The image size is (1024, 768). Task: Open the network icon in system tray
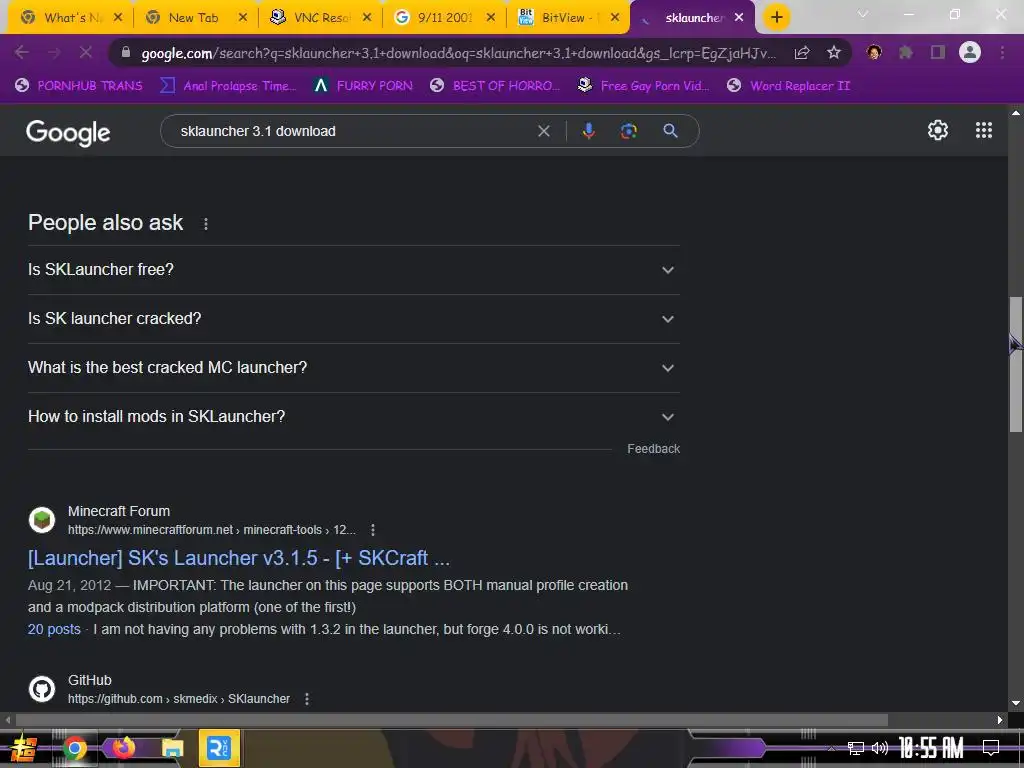coord(856,748)
